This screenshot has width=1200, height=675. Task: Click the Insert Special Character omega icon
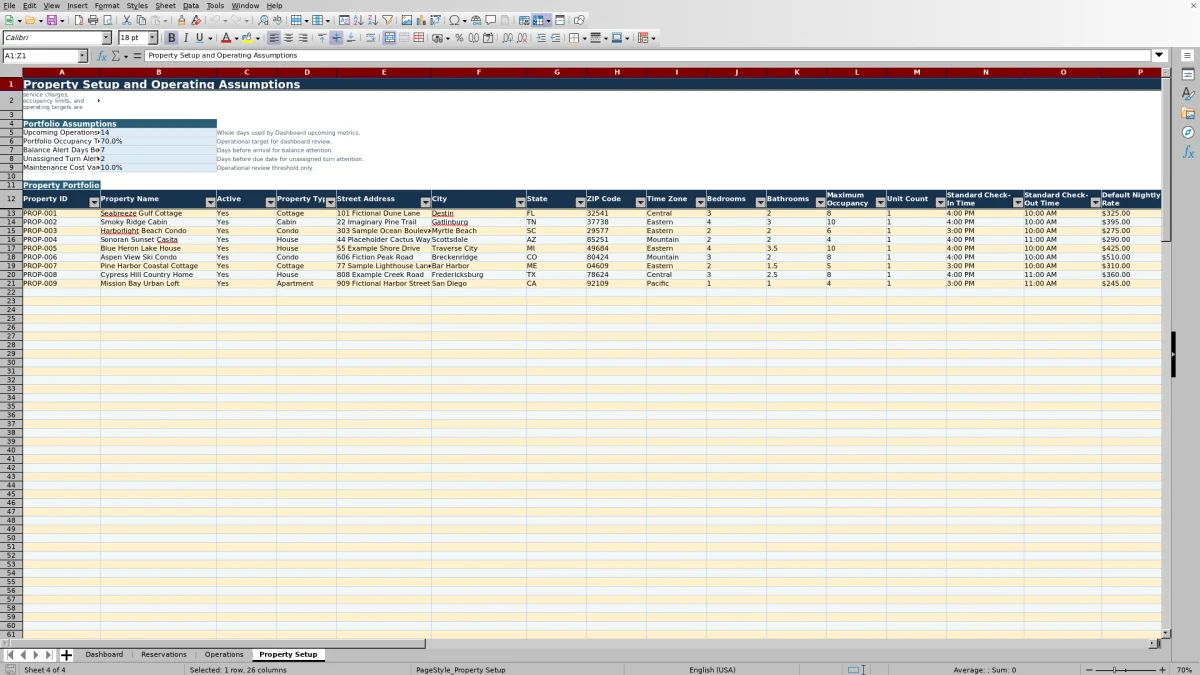(x=455, y=20)
